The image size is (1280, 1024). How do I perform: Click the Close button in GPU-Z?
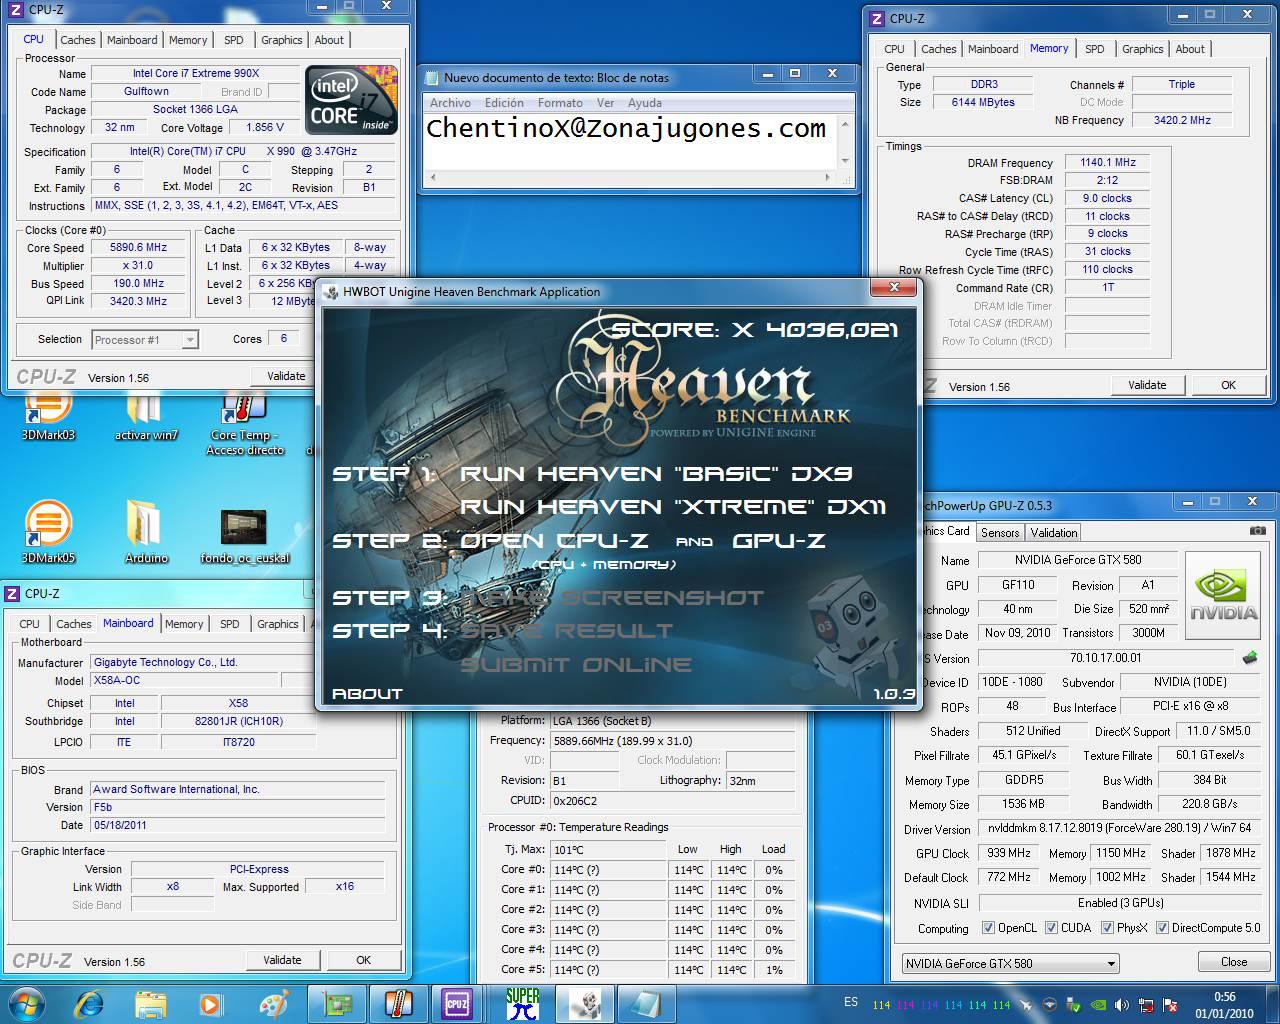pyautogui.click(x=1233, y=962)
